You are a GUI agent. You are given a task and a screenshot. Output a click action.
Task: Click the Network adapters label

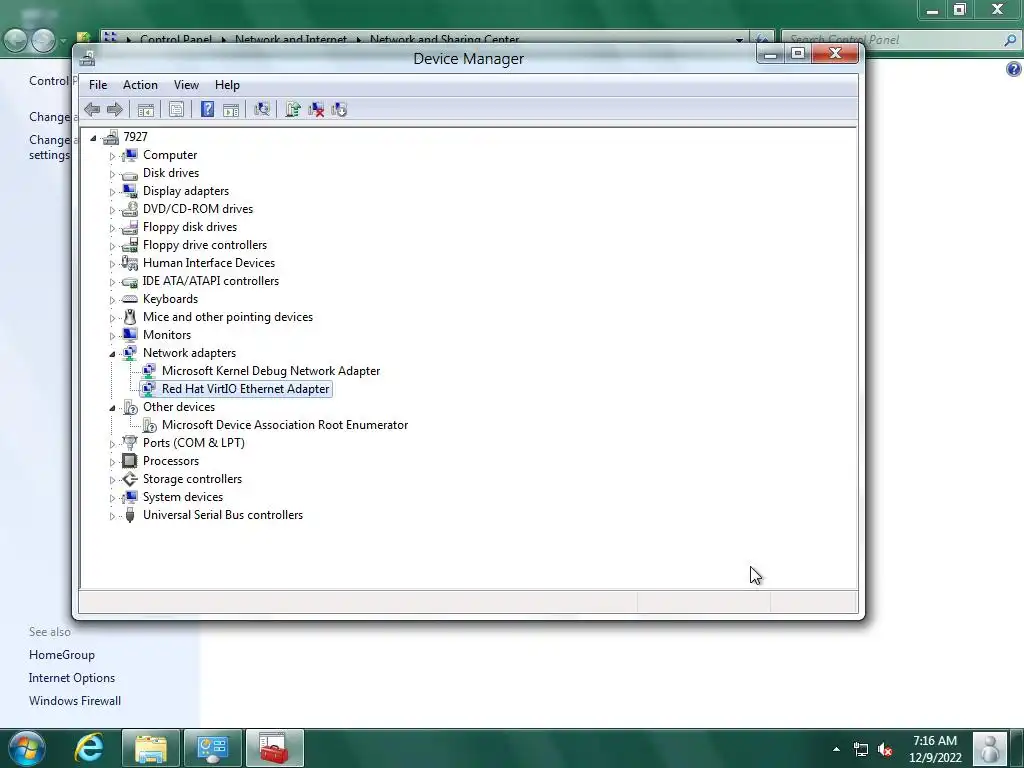pos(189,353)
